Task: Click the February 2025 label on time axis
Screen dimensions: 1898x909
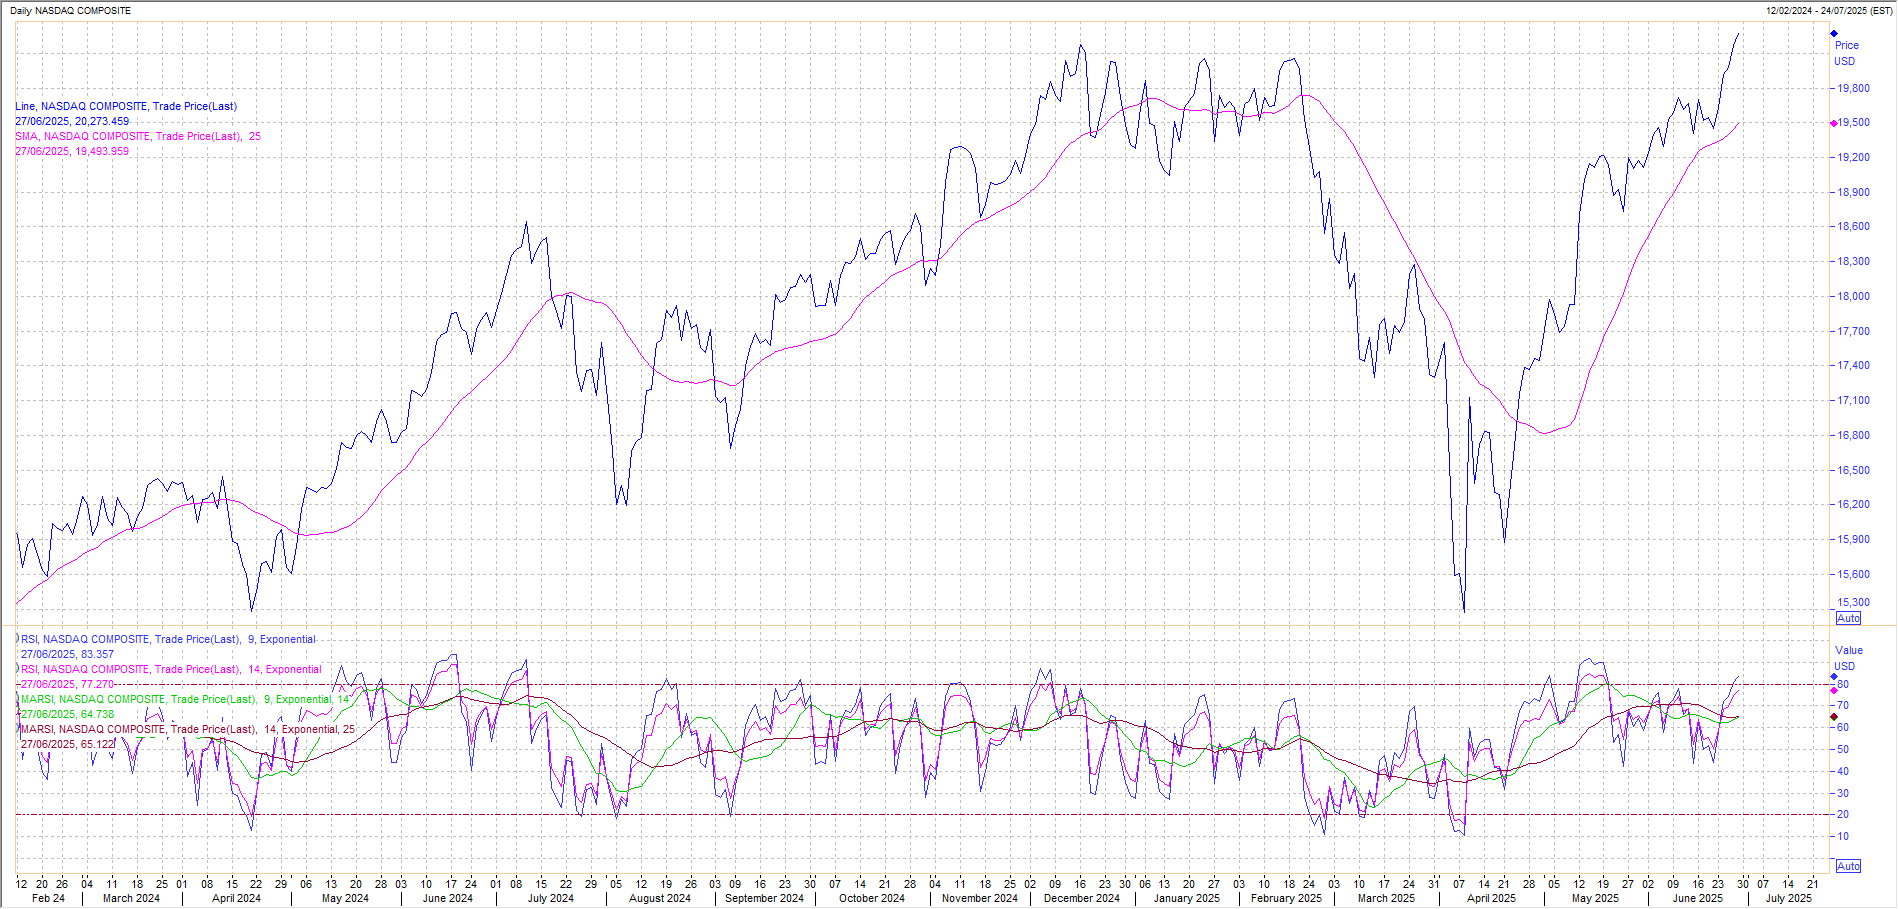Action: [1286, 898]
